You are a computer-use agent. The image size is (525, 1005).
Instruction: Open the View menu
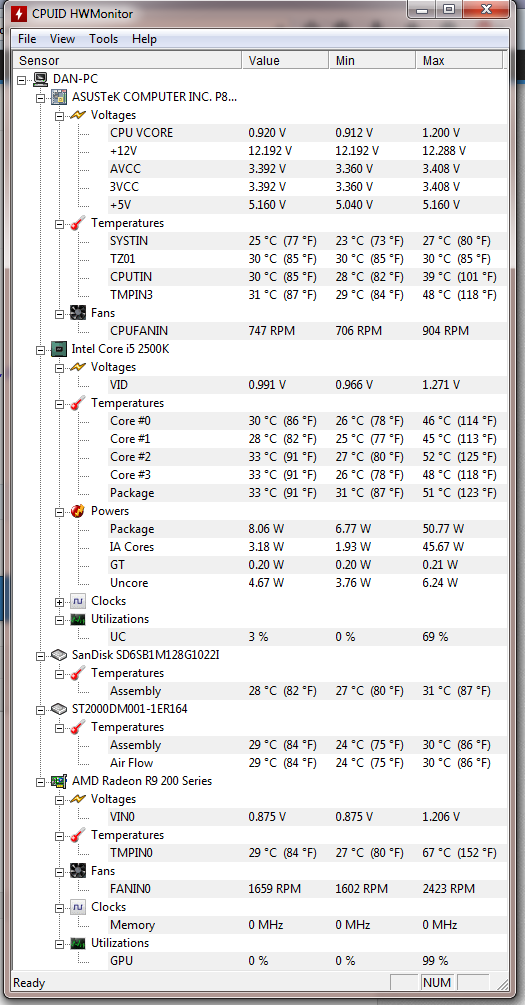[x=62, y=39]
